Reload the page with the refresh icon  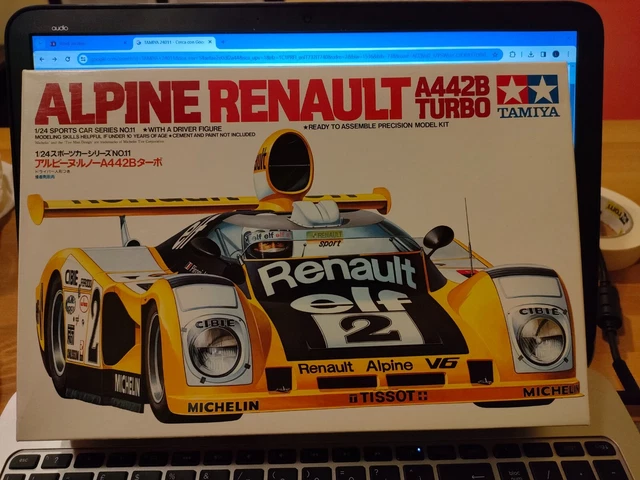[x=68, y=59]
